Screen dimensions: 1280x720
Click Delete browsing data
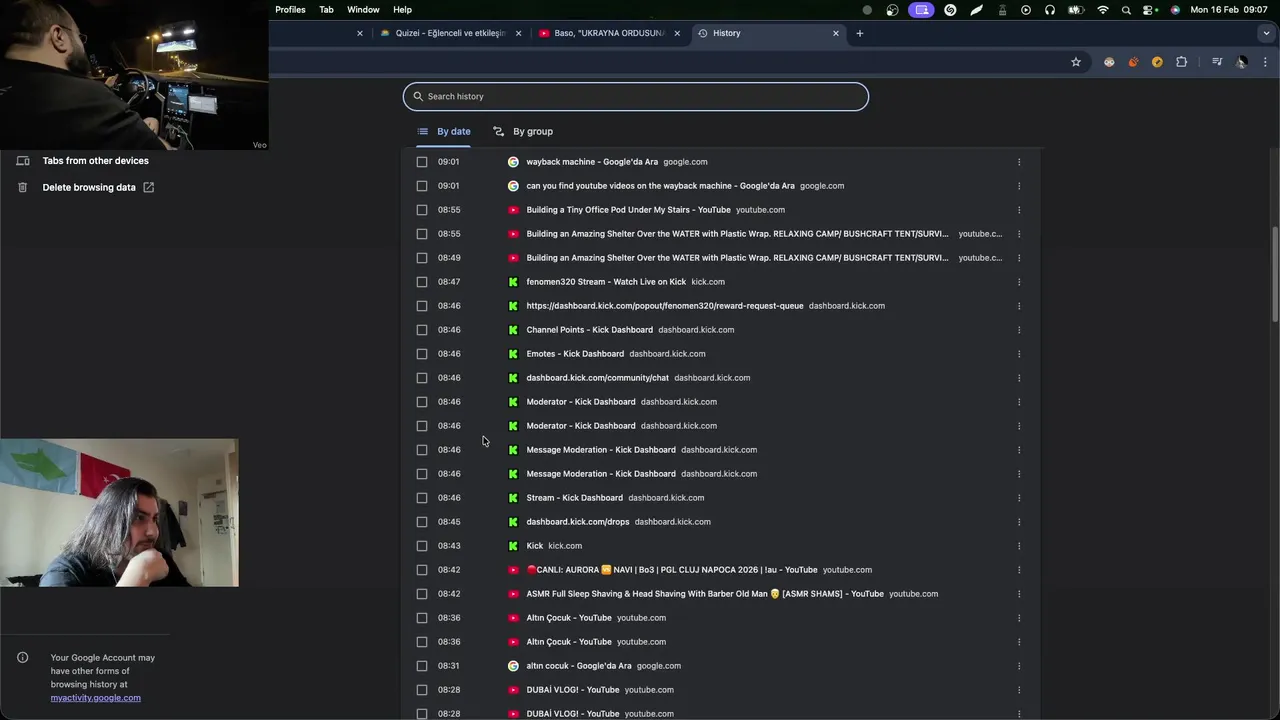point(88,188)
